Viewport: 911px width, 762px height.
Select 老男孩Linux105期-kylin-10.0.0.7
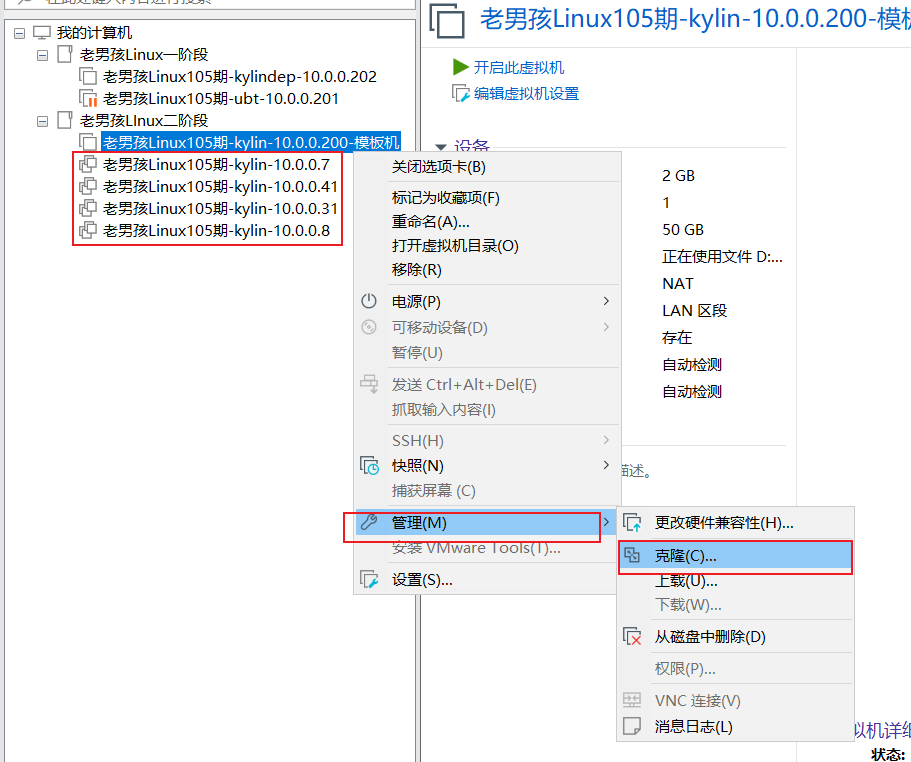[x=216, y=164]
